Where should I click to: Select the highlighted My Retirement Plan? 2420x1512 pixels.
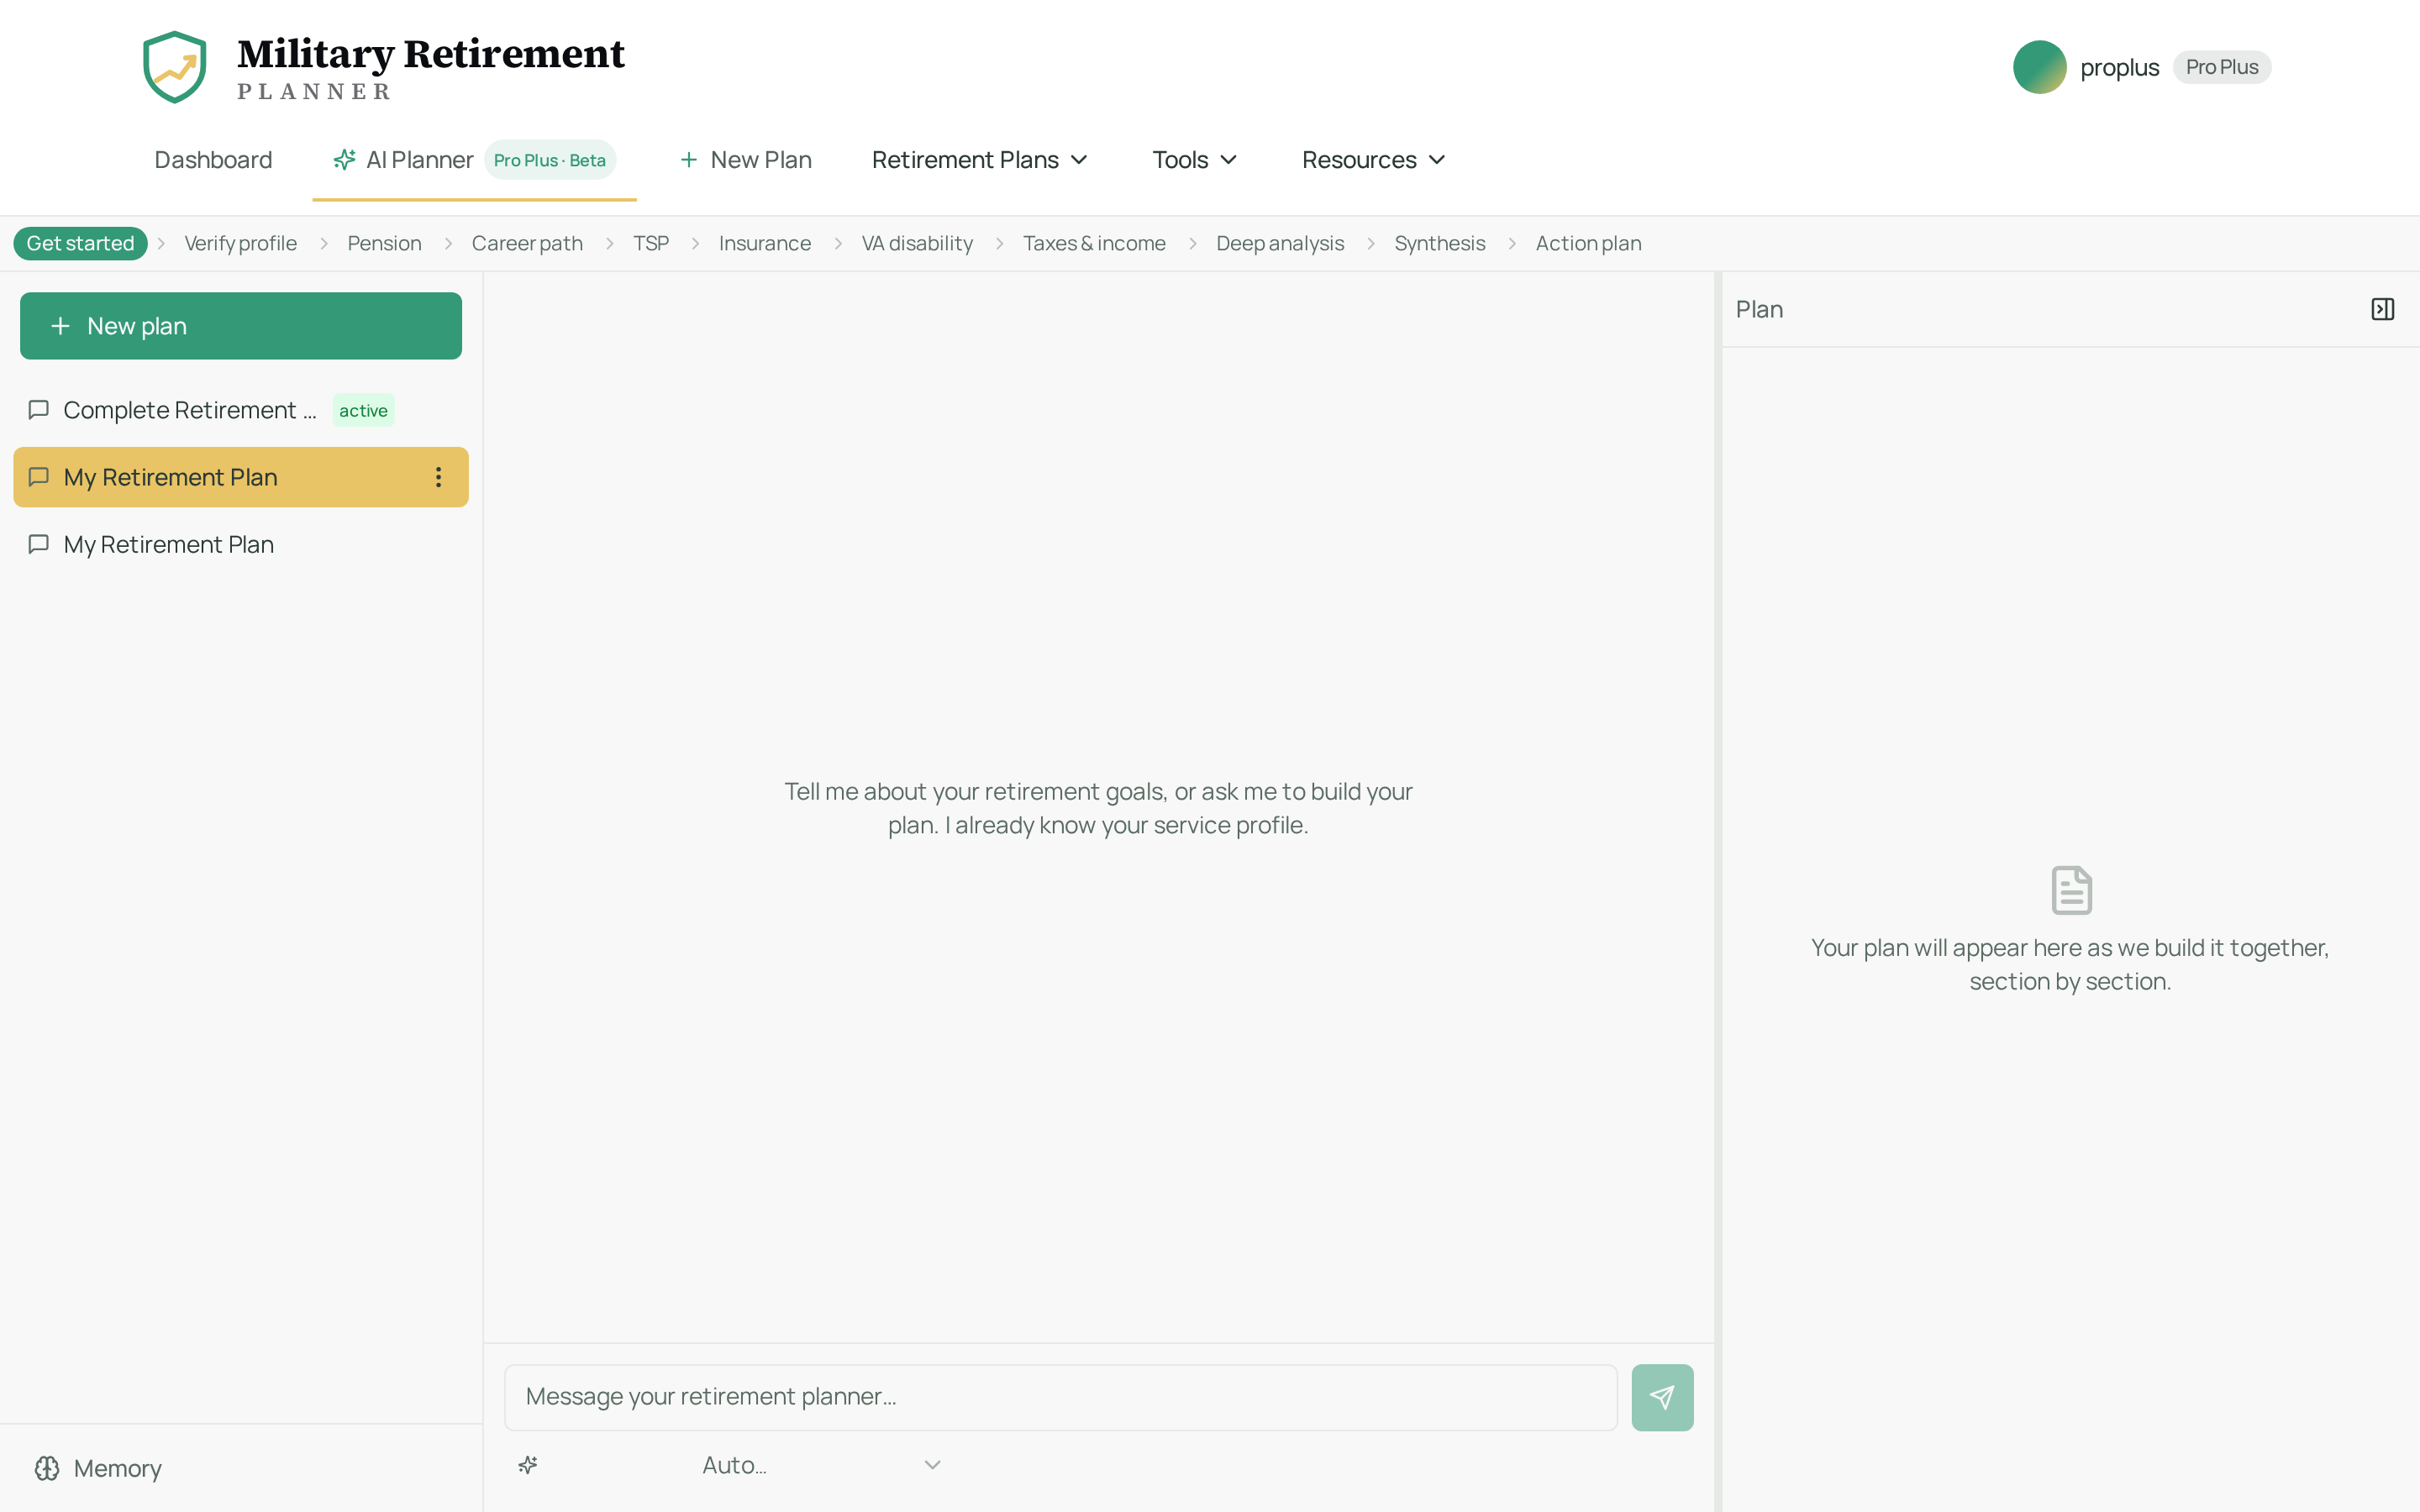point(241,477)
